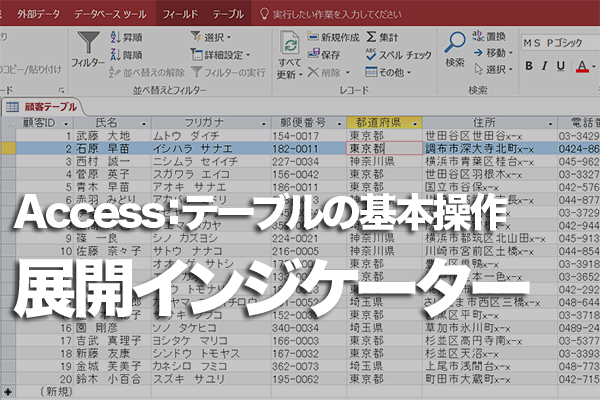The image size is (600, 400).
Task: Click the address 上尾市浅間台x-x
Action: [x=490, y=366]
